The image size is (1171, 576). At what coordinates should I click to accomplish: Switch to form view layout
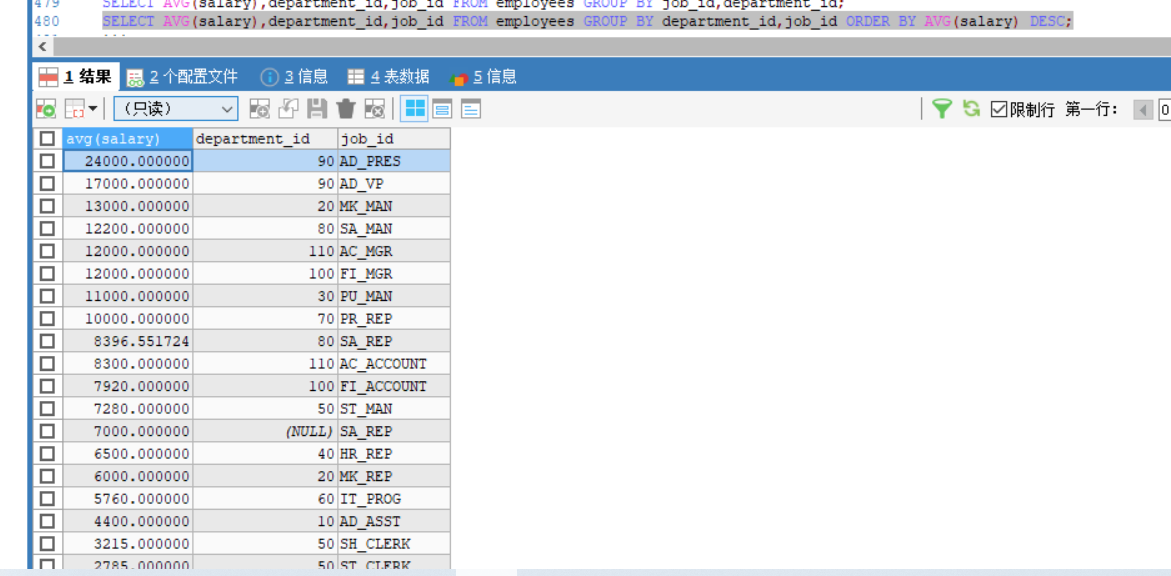click(442, 108)
